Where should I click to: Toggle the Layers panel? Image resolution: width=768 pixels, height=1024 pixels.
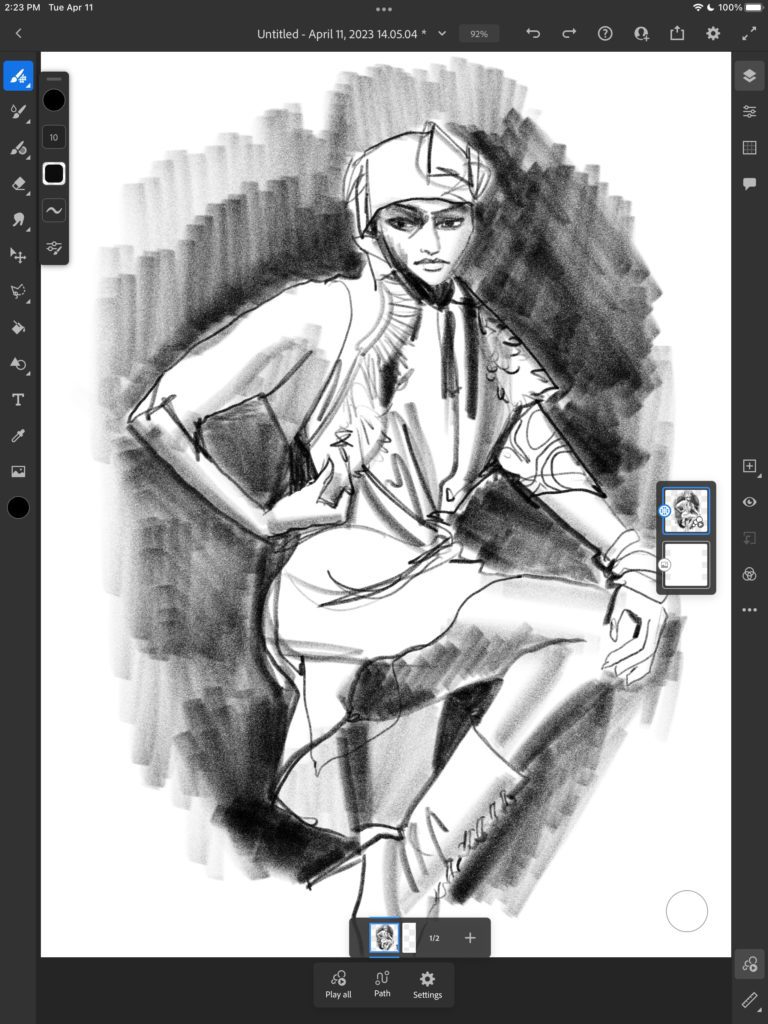(749, 76)
